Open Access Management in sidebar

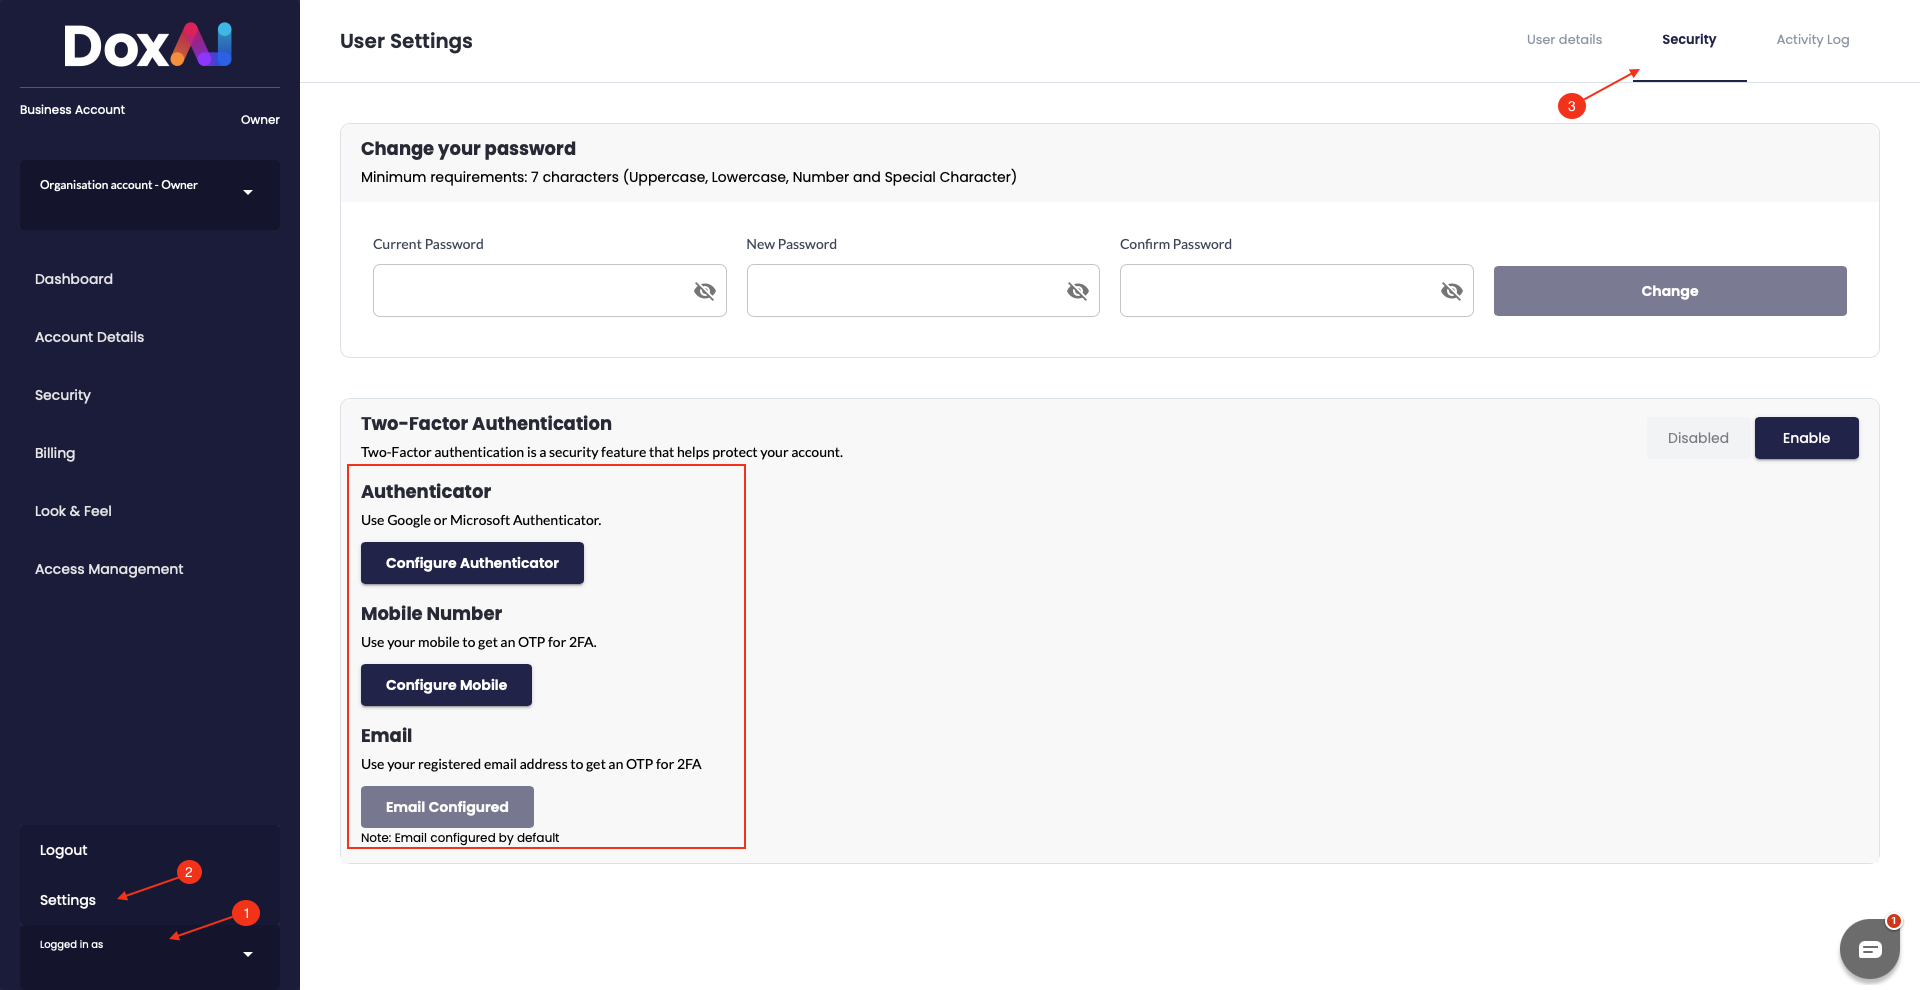point(109,569)
